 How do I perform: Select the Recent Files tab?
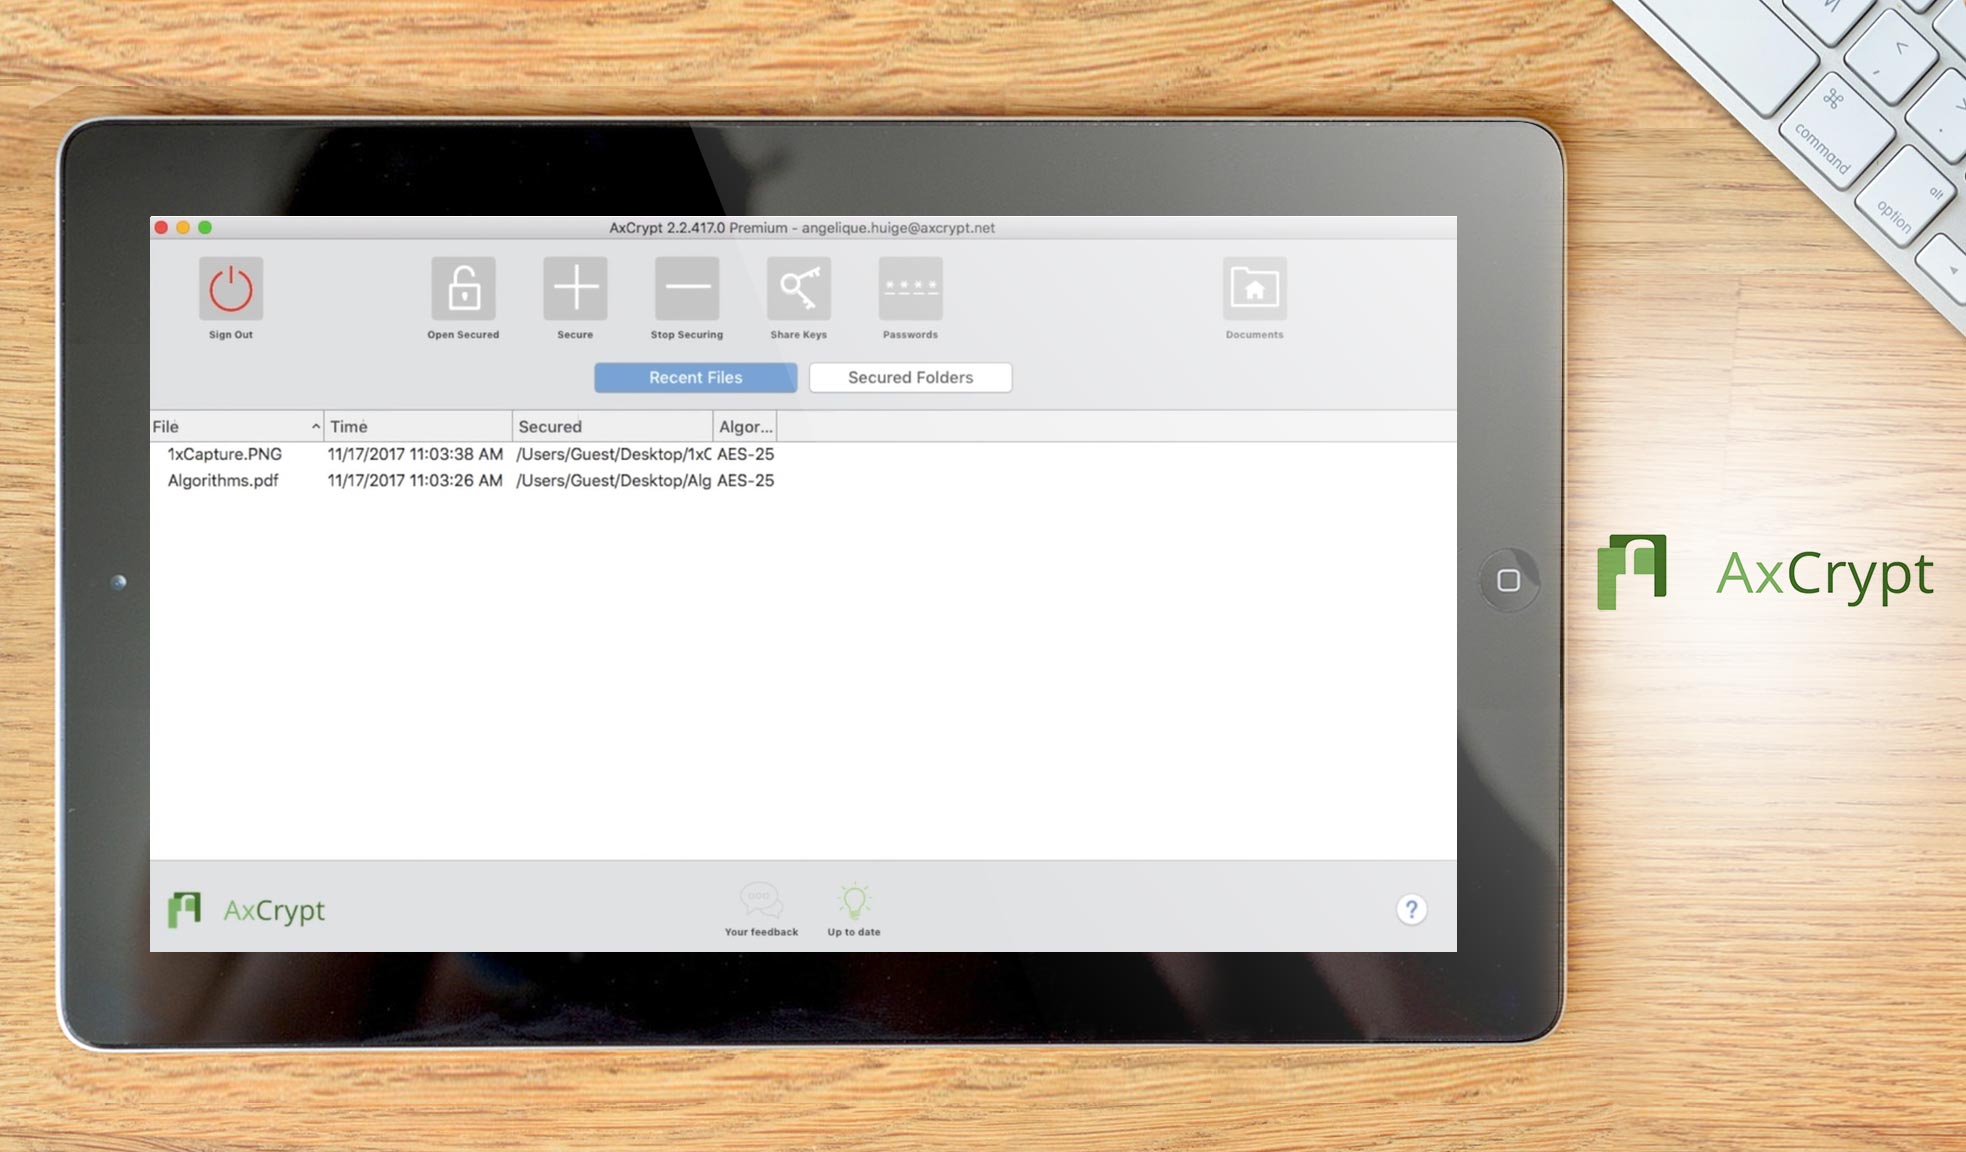[x=695, y=377]
